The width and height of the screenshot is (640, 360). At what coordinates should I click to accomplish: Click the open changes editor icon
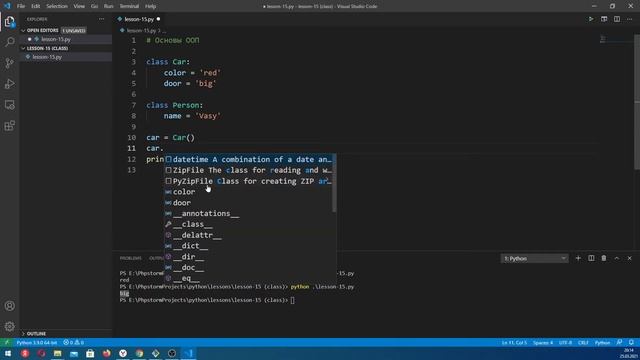[604, 19]
